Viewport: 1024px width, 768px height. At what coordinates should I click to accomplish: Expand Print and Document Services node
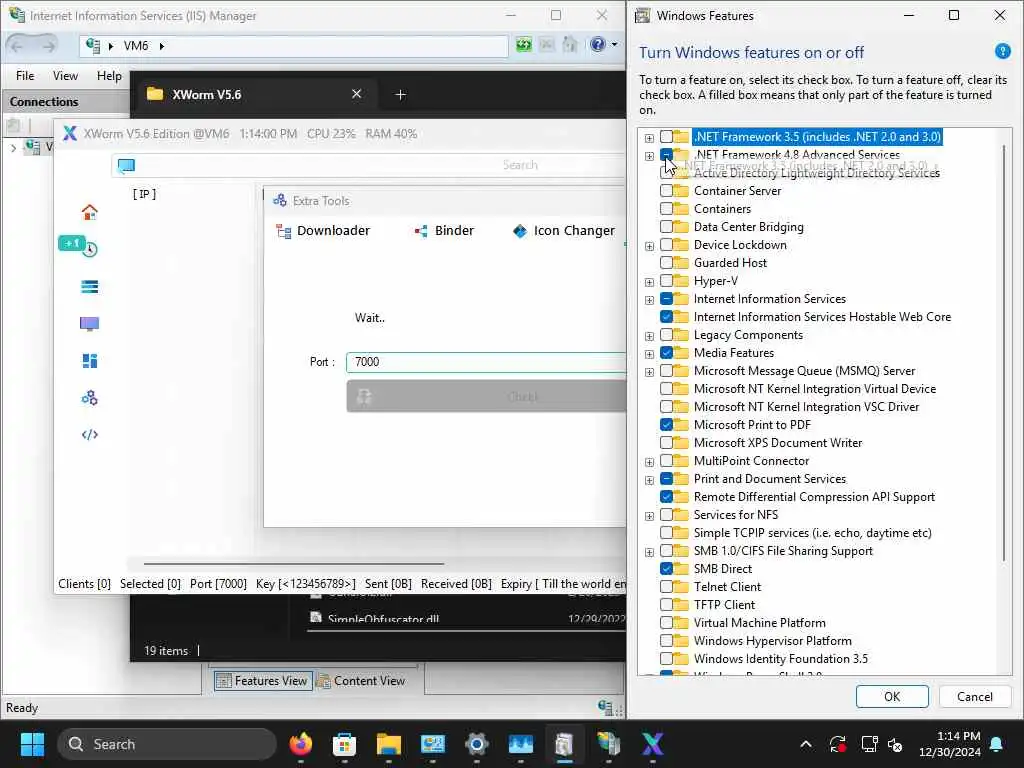click(x=649, y=480)
